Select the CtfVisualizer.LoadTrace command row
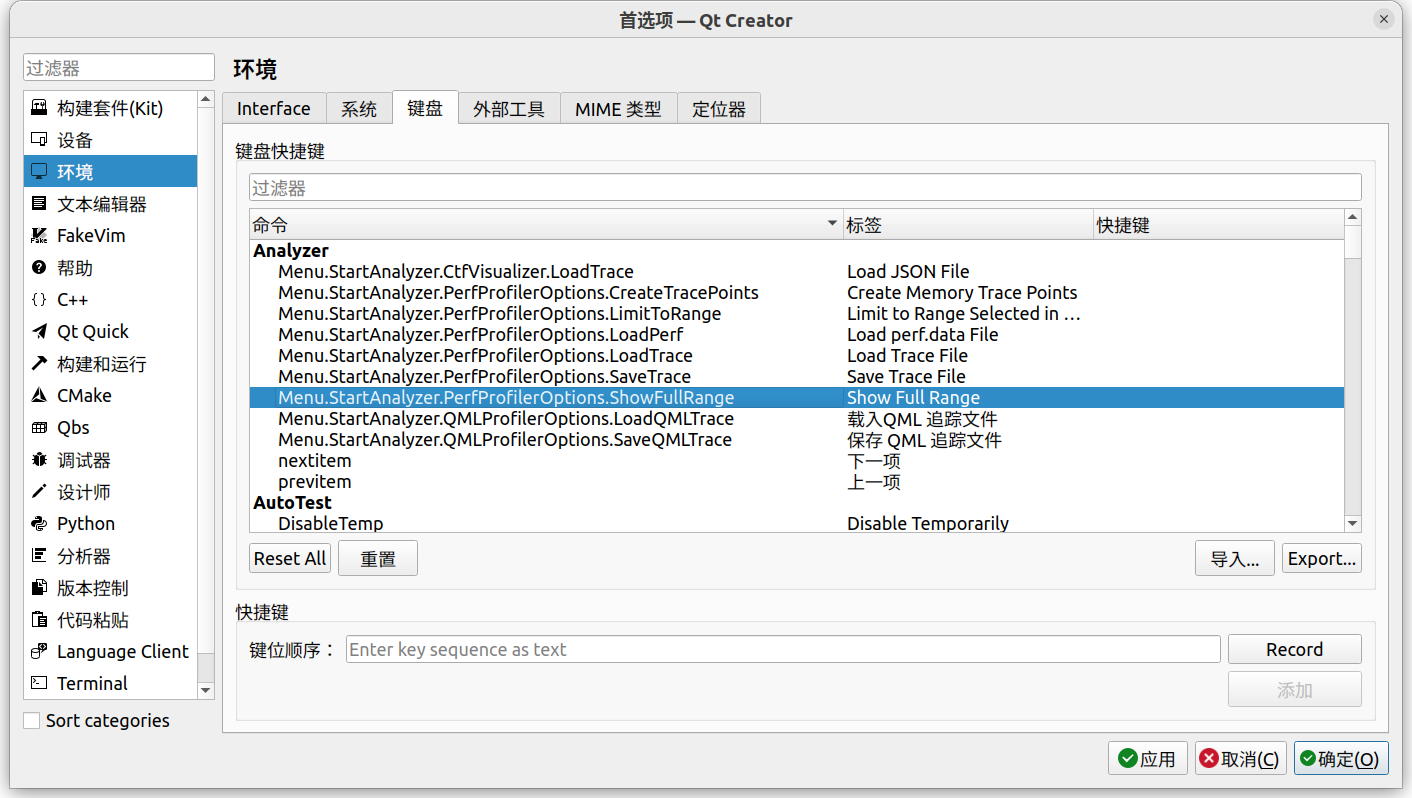This screenshot has width=1412, height=798. point(797,272)
